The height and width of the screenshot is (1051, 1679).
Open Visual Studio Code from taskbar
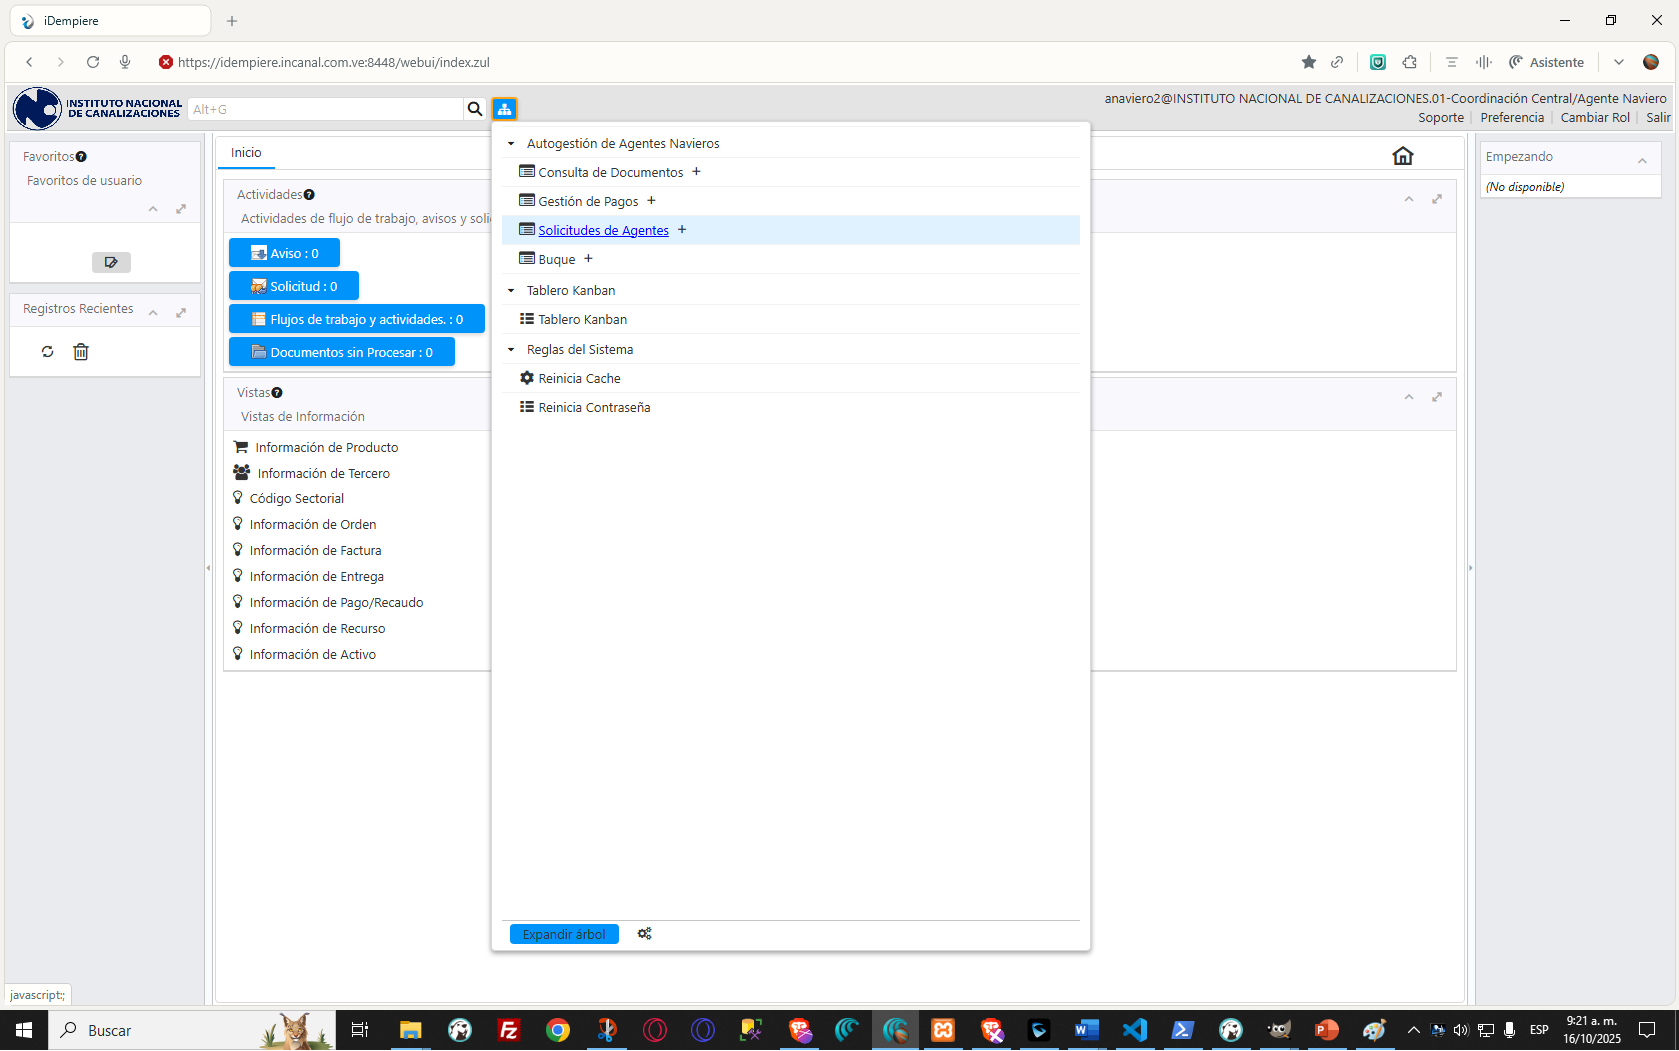pos(1134,1030)
